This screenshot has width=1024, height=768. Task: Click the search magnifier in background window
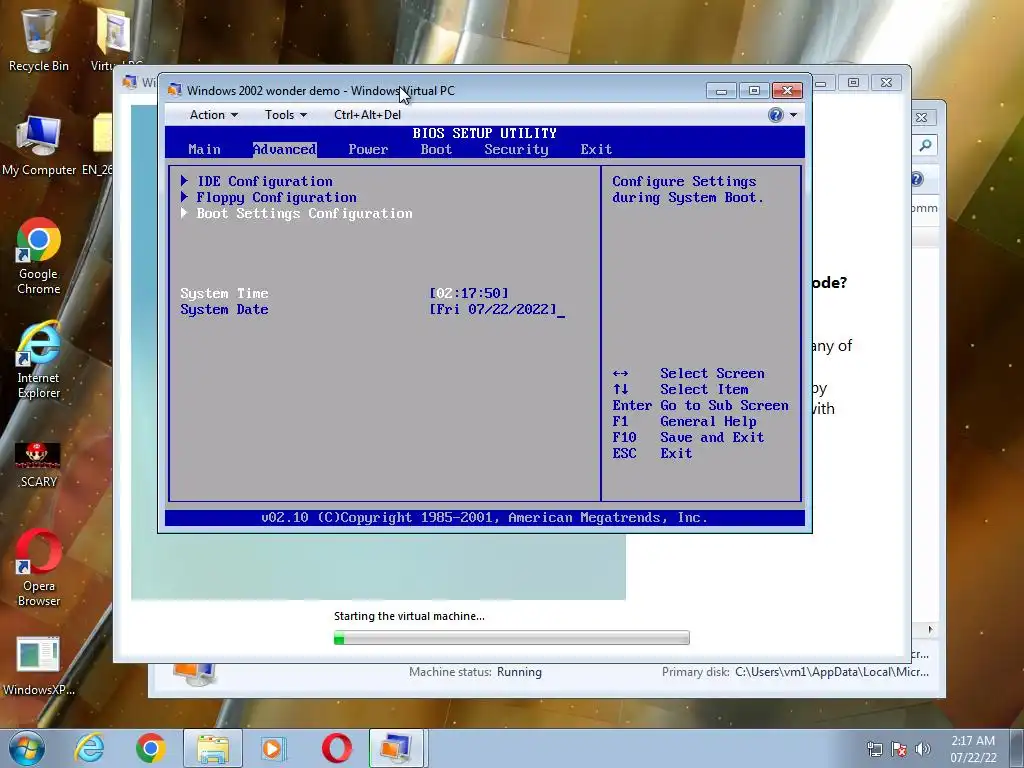[925, 145]
